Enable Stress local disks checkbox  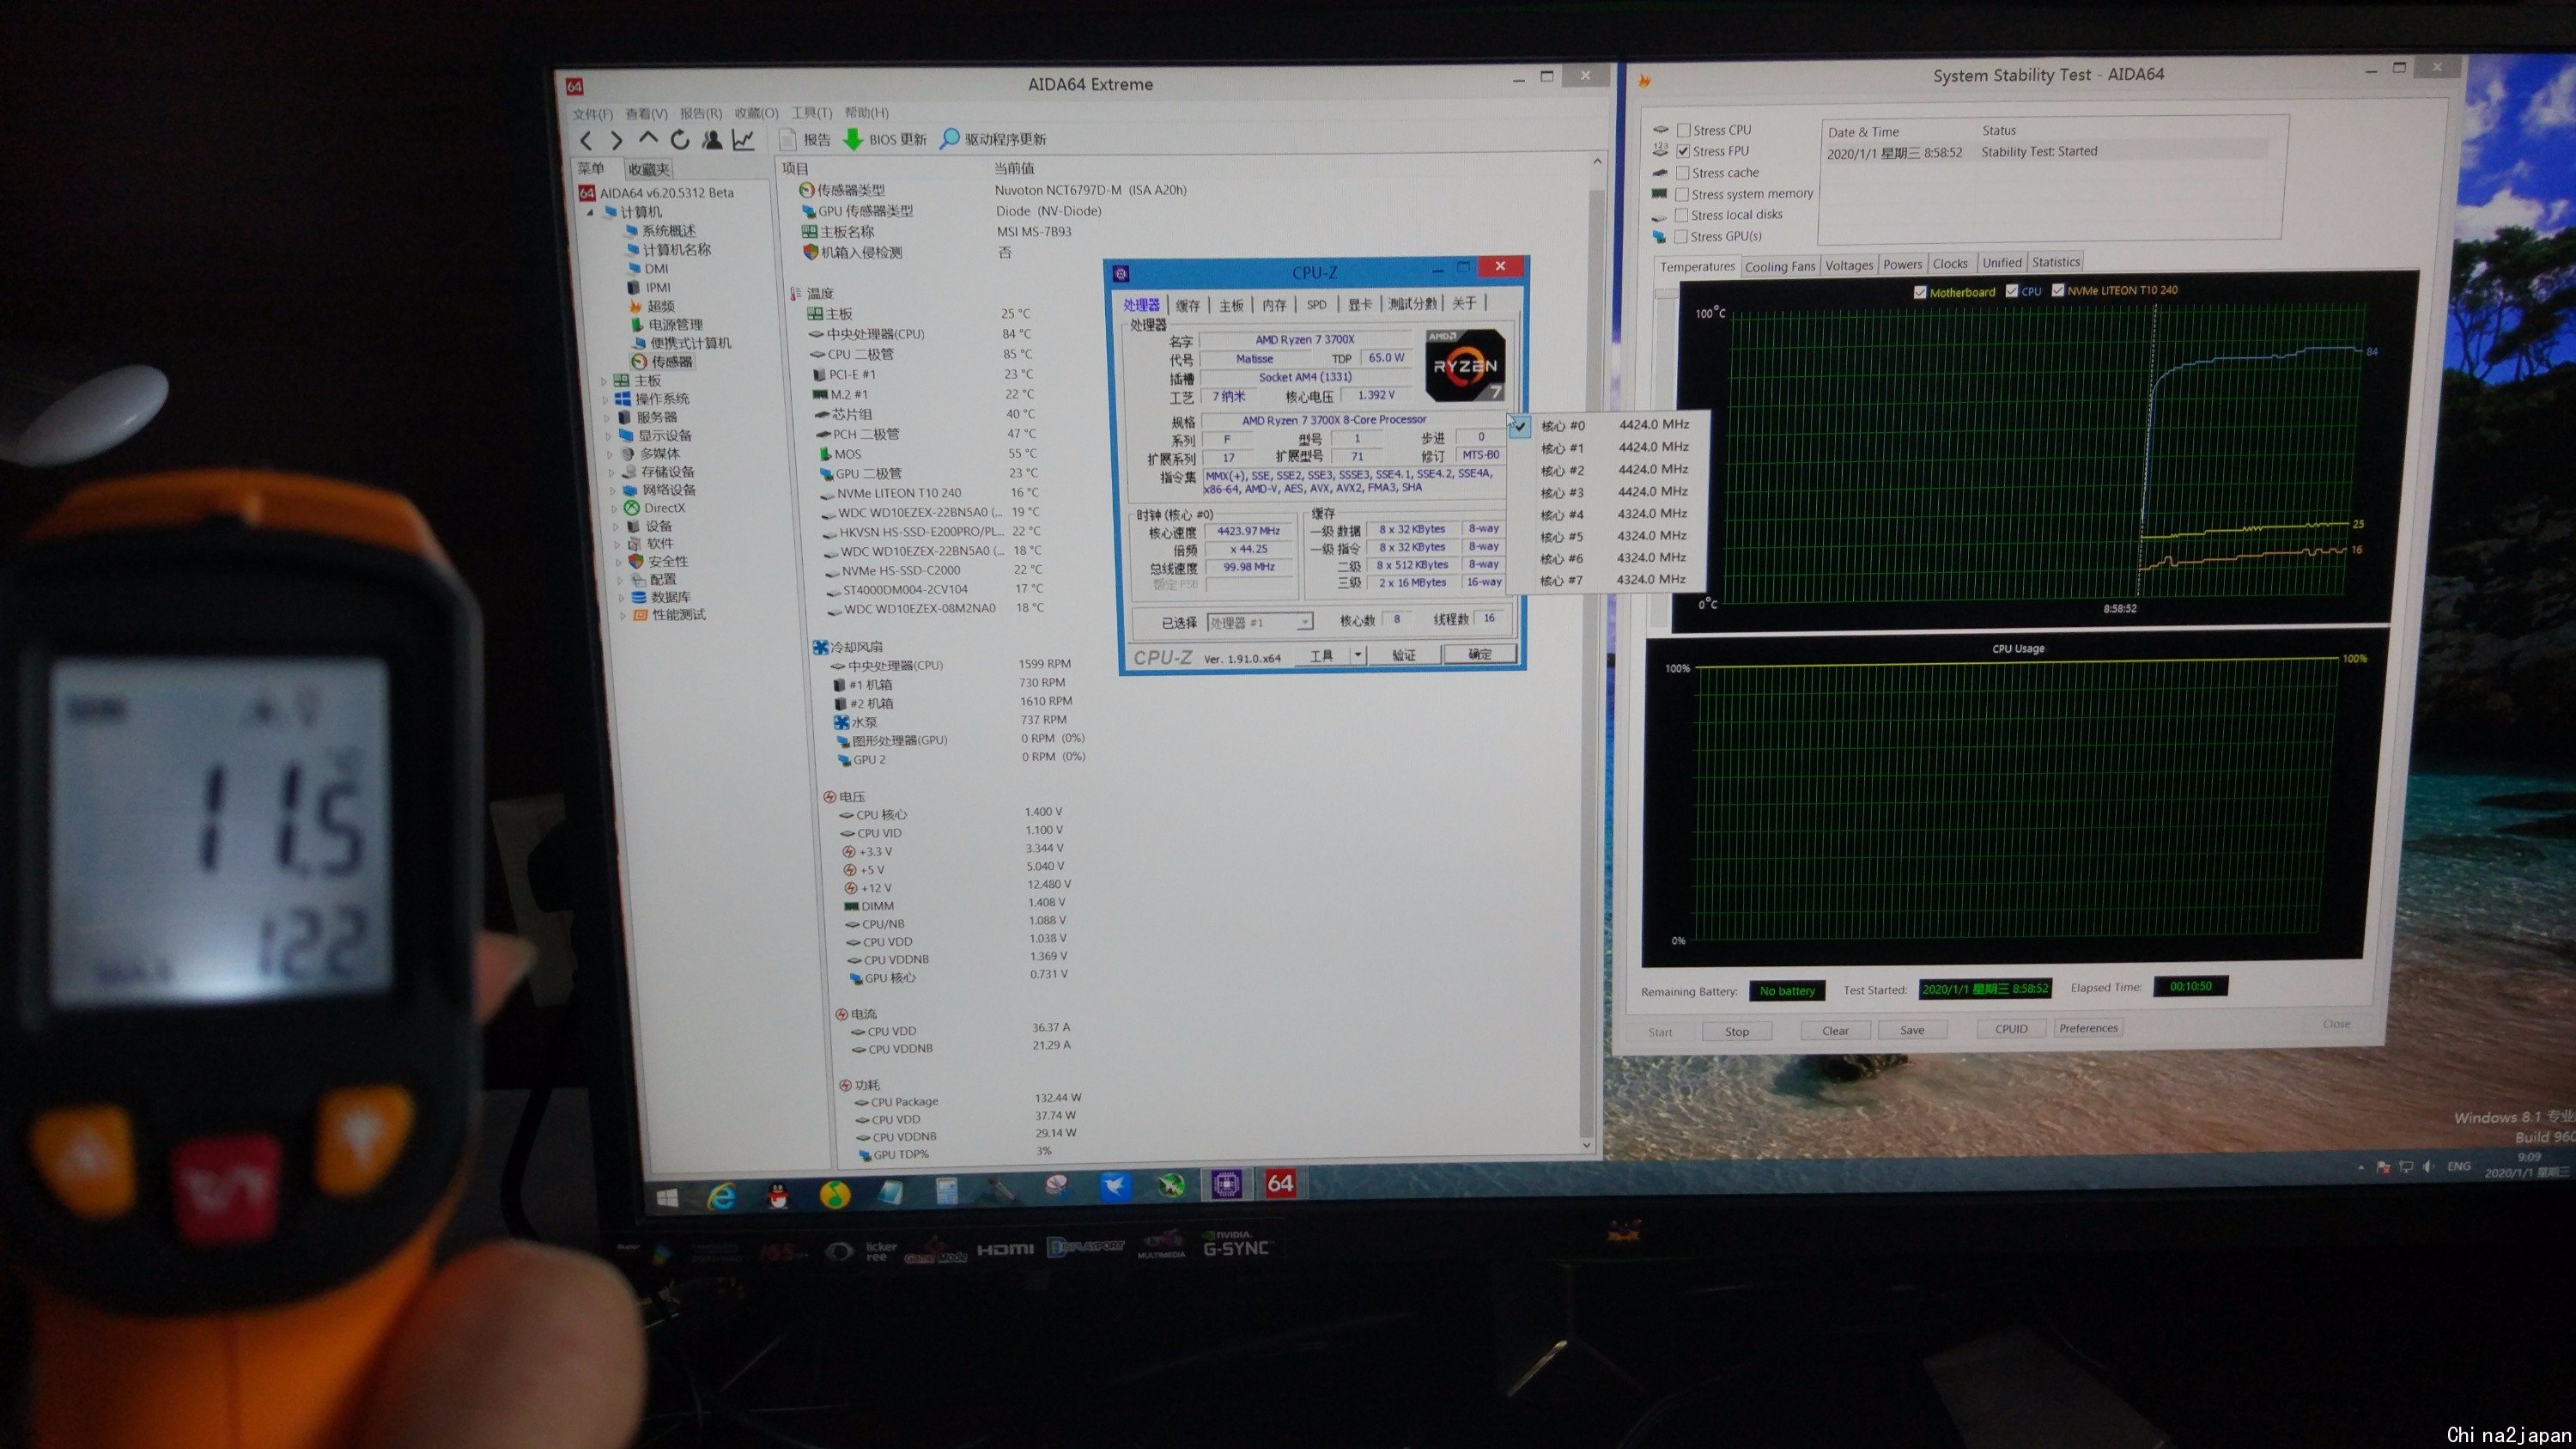pos(1682,215)
